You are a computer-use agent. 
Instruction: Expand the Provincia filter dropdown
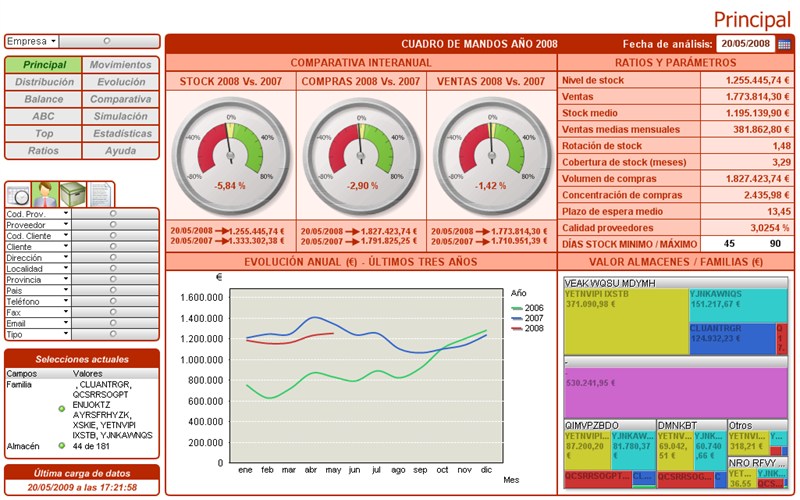click(x=66, y=279)
